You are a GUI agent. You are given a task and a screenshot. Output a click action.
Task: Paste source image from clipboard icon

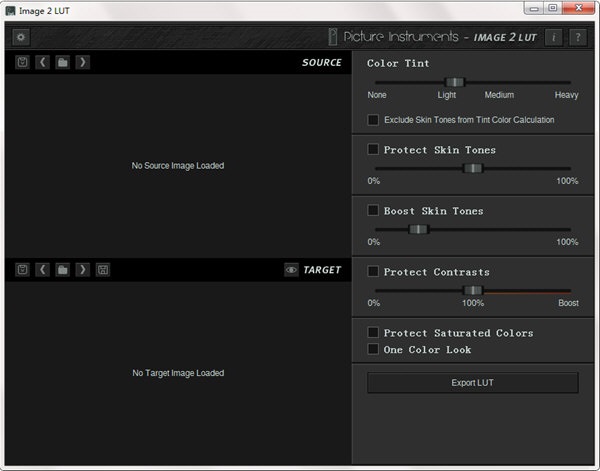pos(23,62)
